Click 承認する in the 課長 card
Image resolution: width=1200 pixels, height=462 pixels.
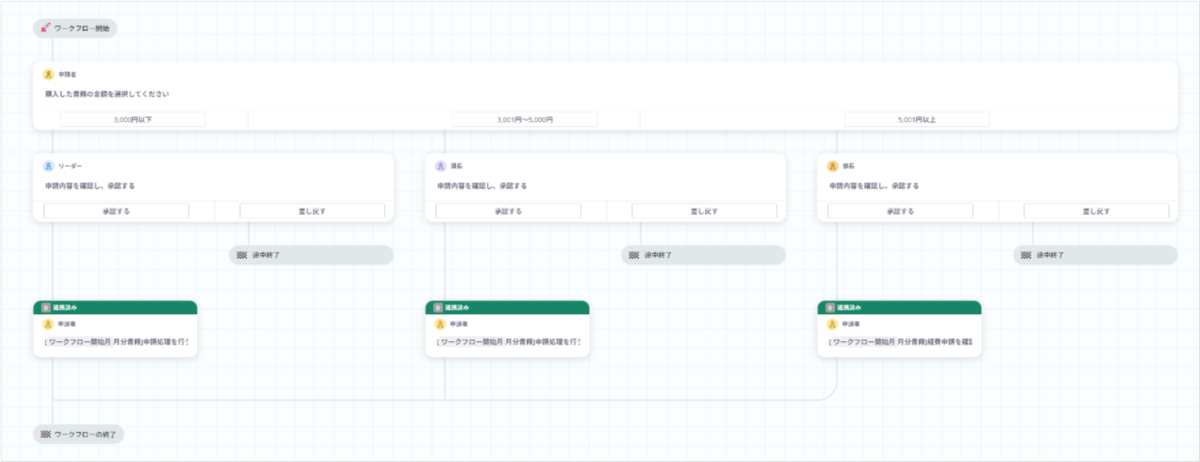pyautogui.click(x=508, y=212)
